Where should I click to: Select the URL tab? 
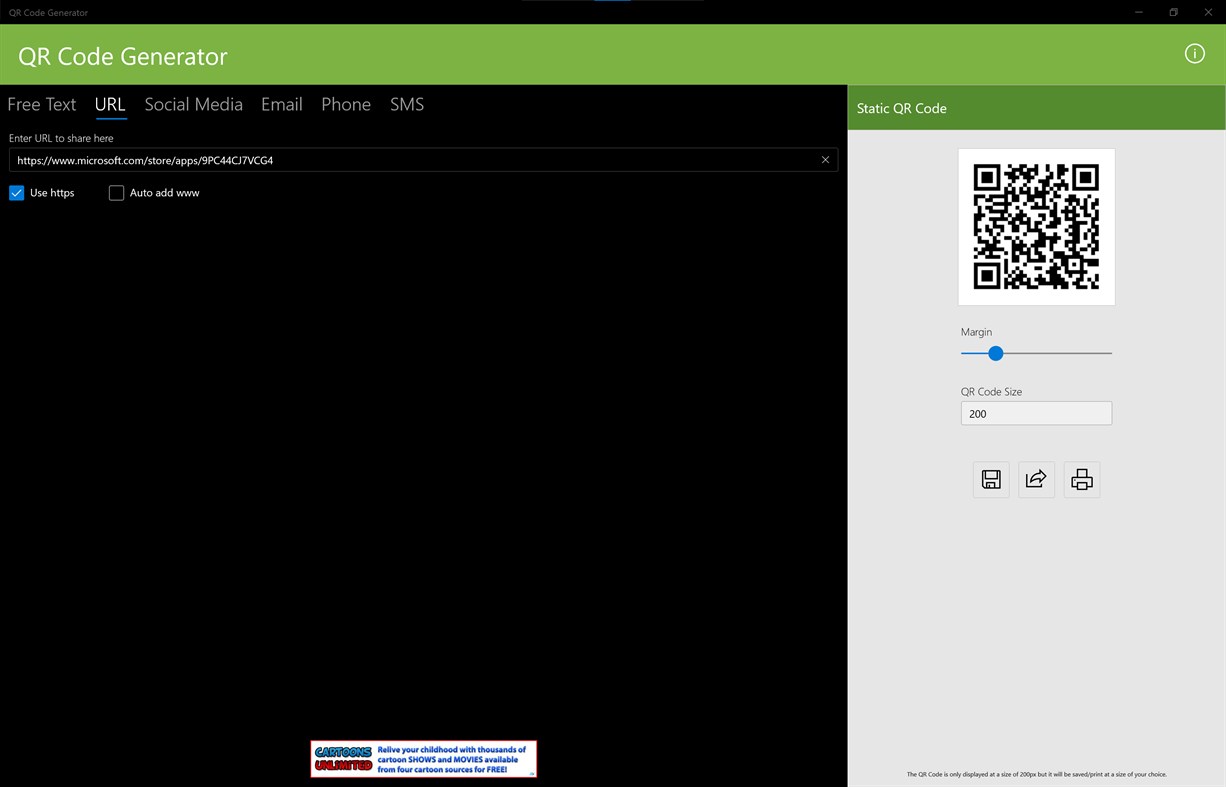pos(110,104)
